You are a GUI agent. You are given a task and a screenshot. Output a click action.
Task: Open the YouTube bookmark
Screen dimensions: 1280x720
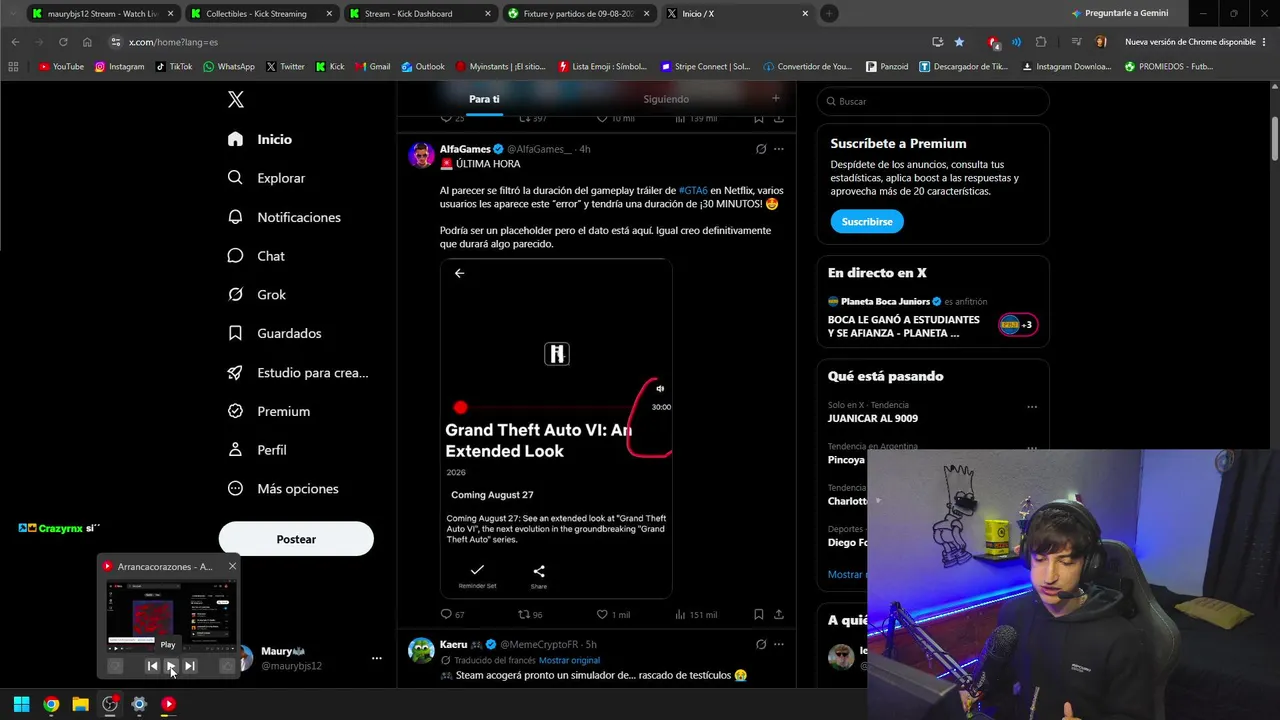61,67
